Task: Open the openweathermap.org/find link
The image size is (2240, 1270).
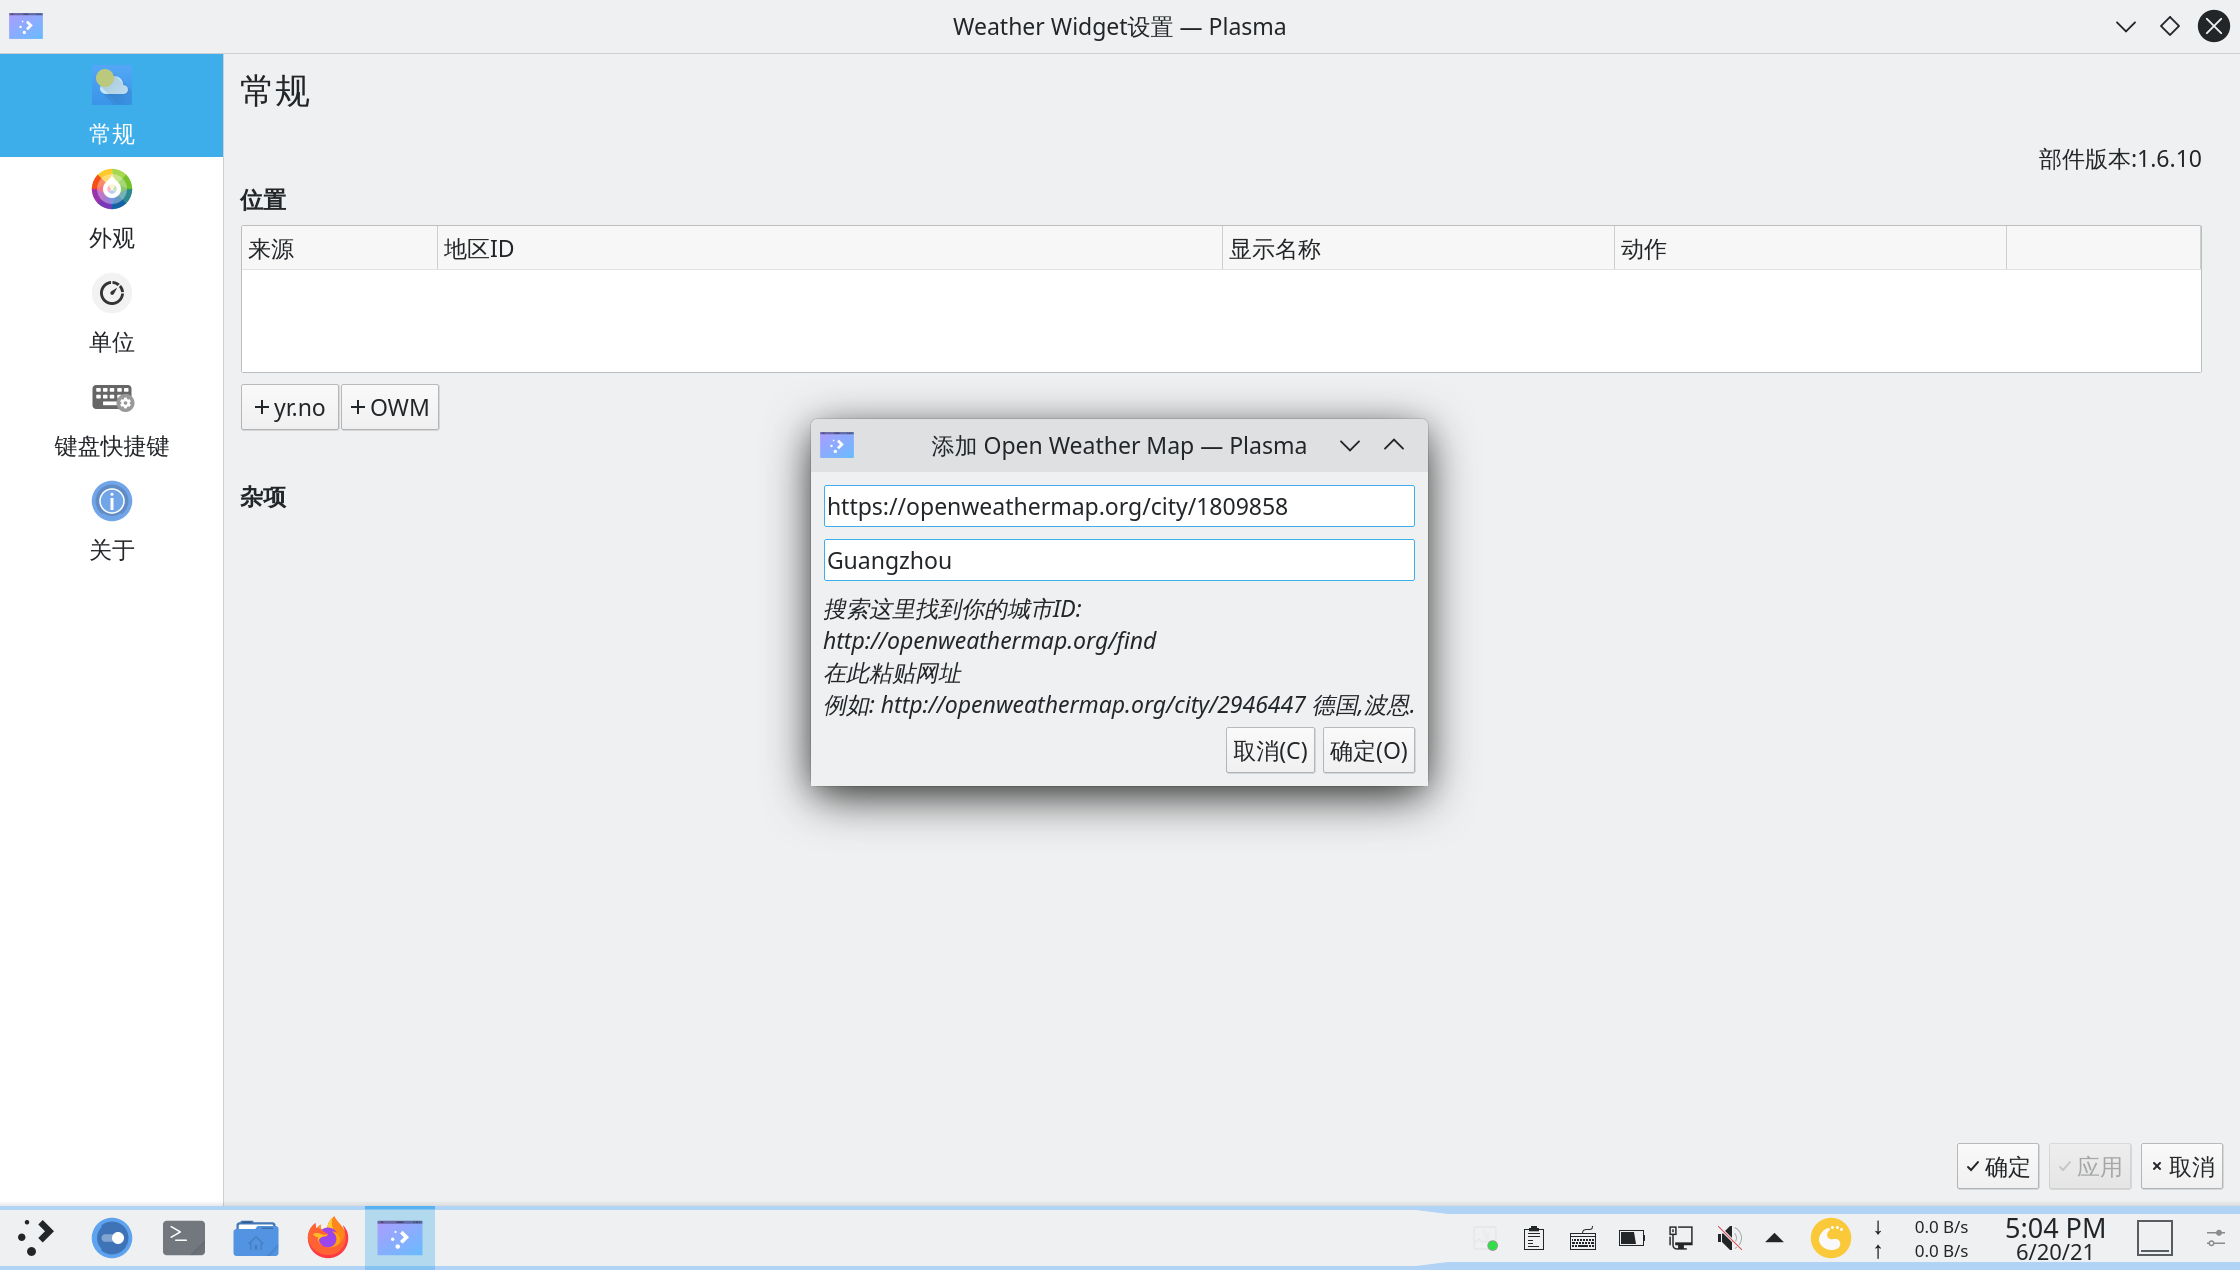Action: (990, 641)
